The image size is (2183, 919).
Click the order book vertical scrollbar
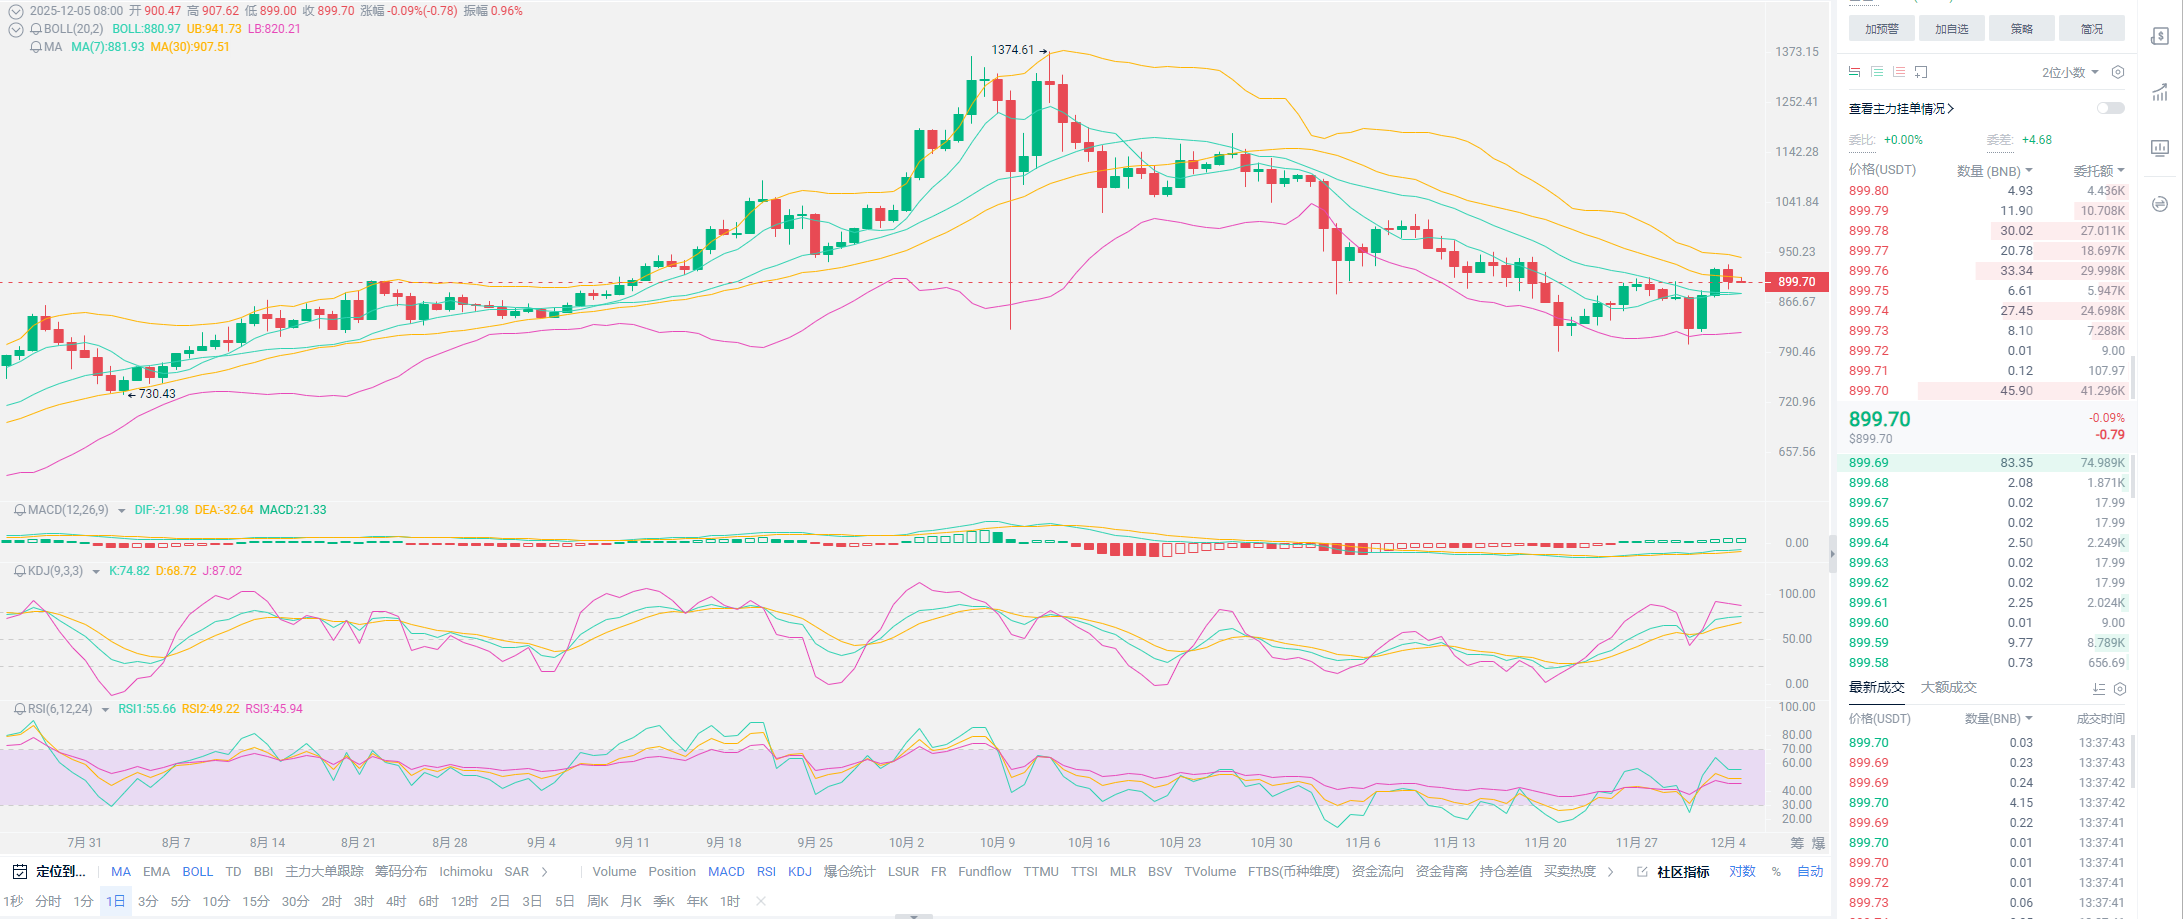coord(2133,380)
